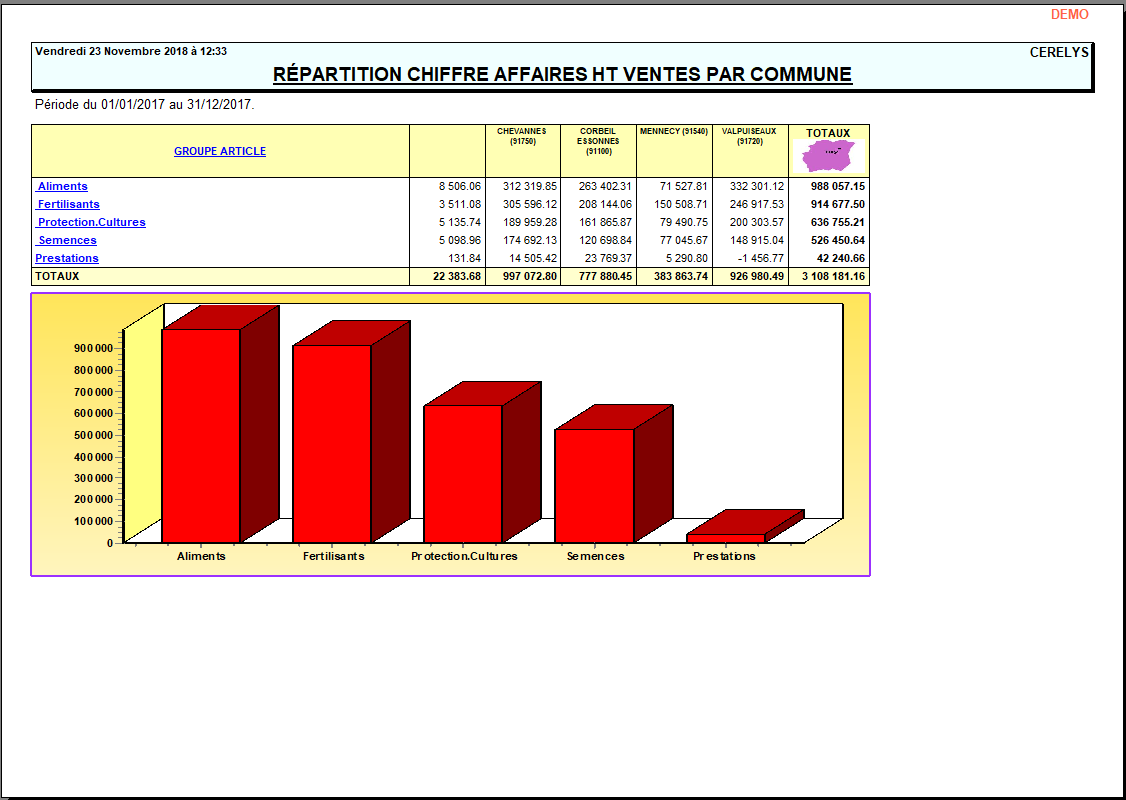This screenshot has width=1126, height=800.
Task: Select the TOTAUX row label at bottom
Action: pyautogui.click(x=57, y=276)
